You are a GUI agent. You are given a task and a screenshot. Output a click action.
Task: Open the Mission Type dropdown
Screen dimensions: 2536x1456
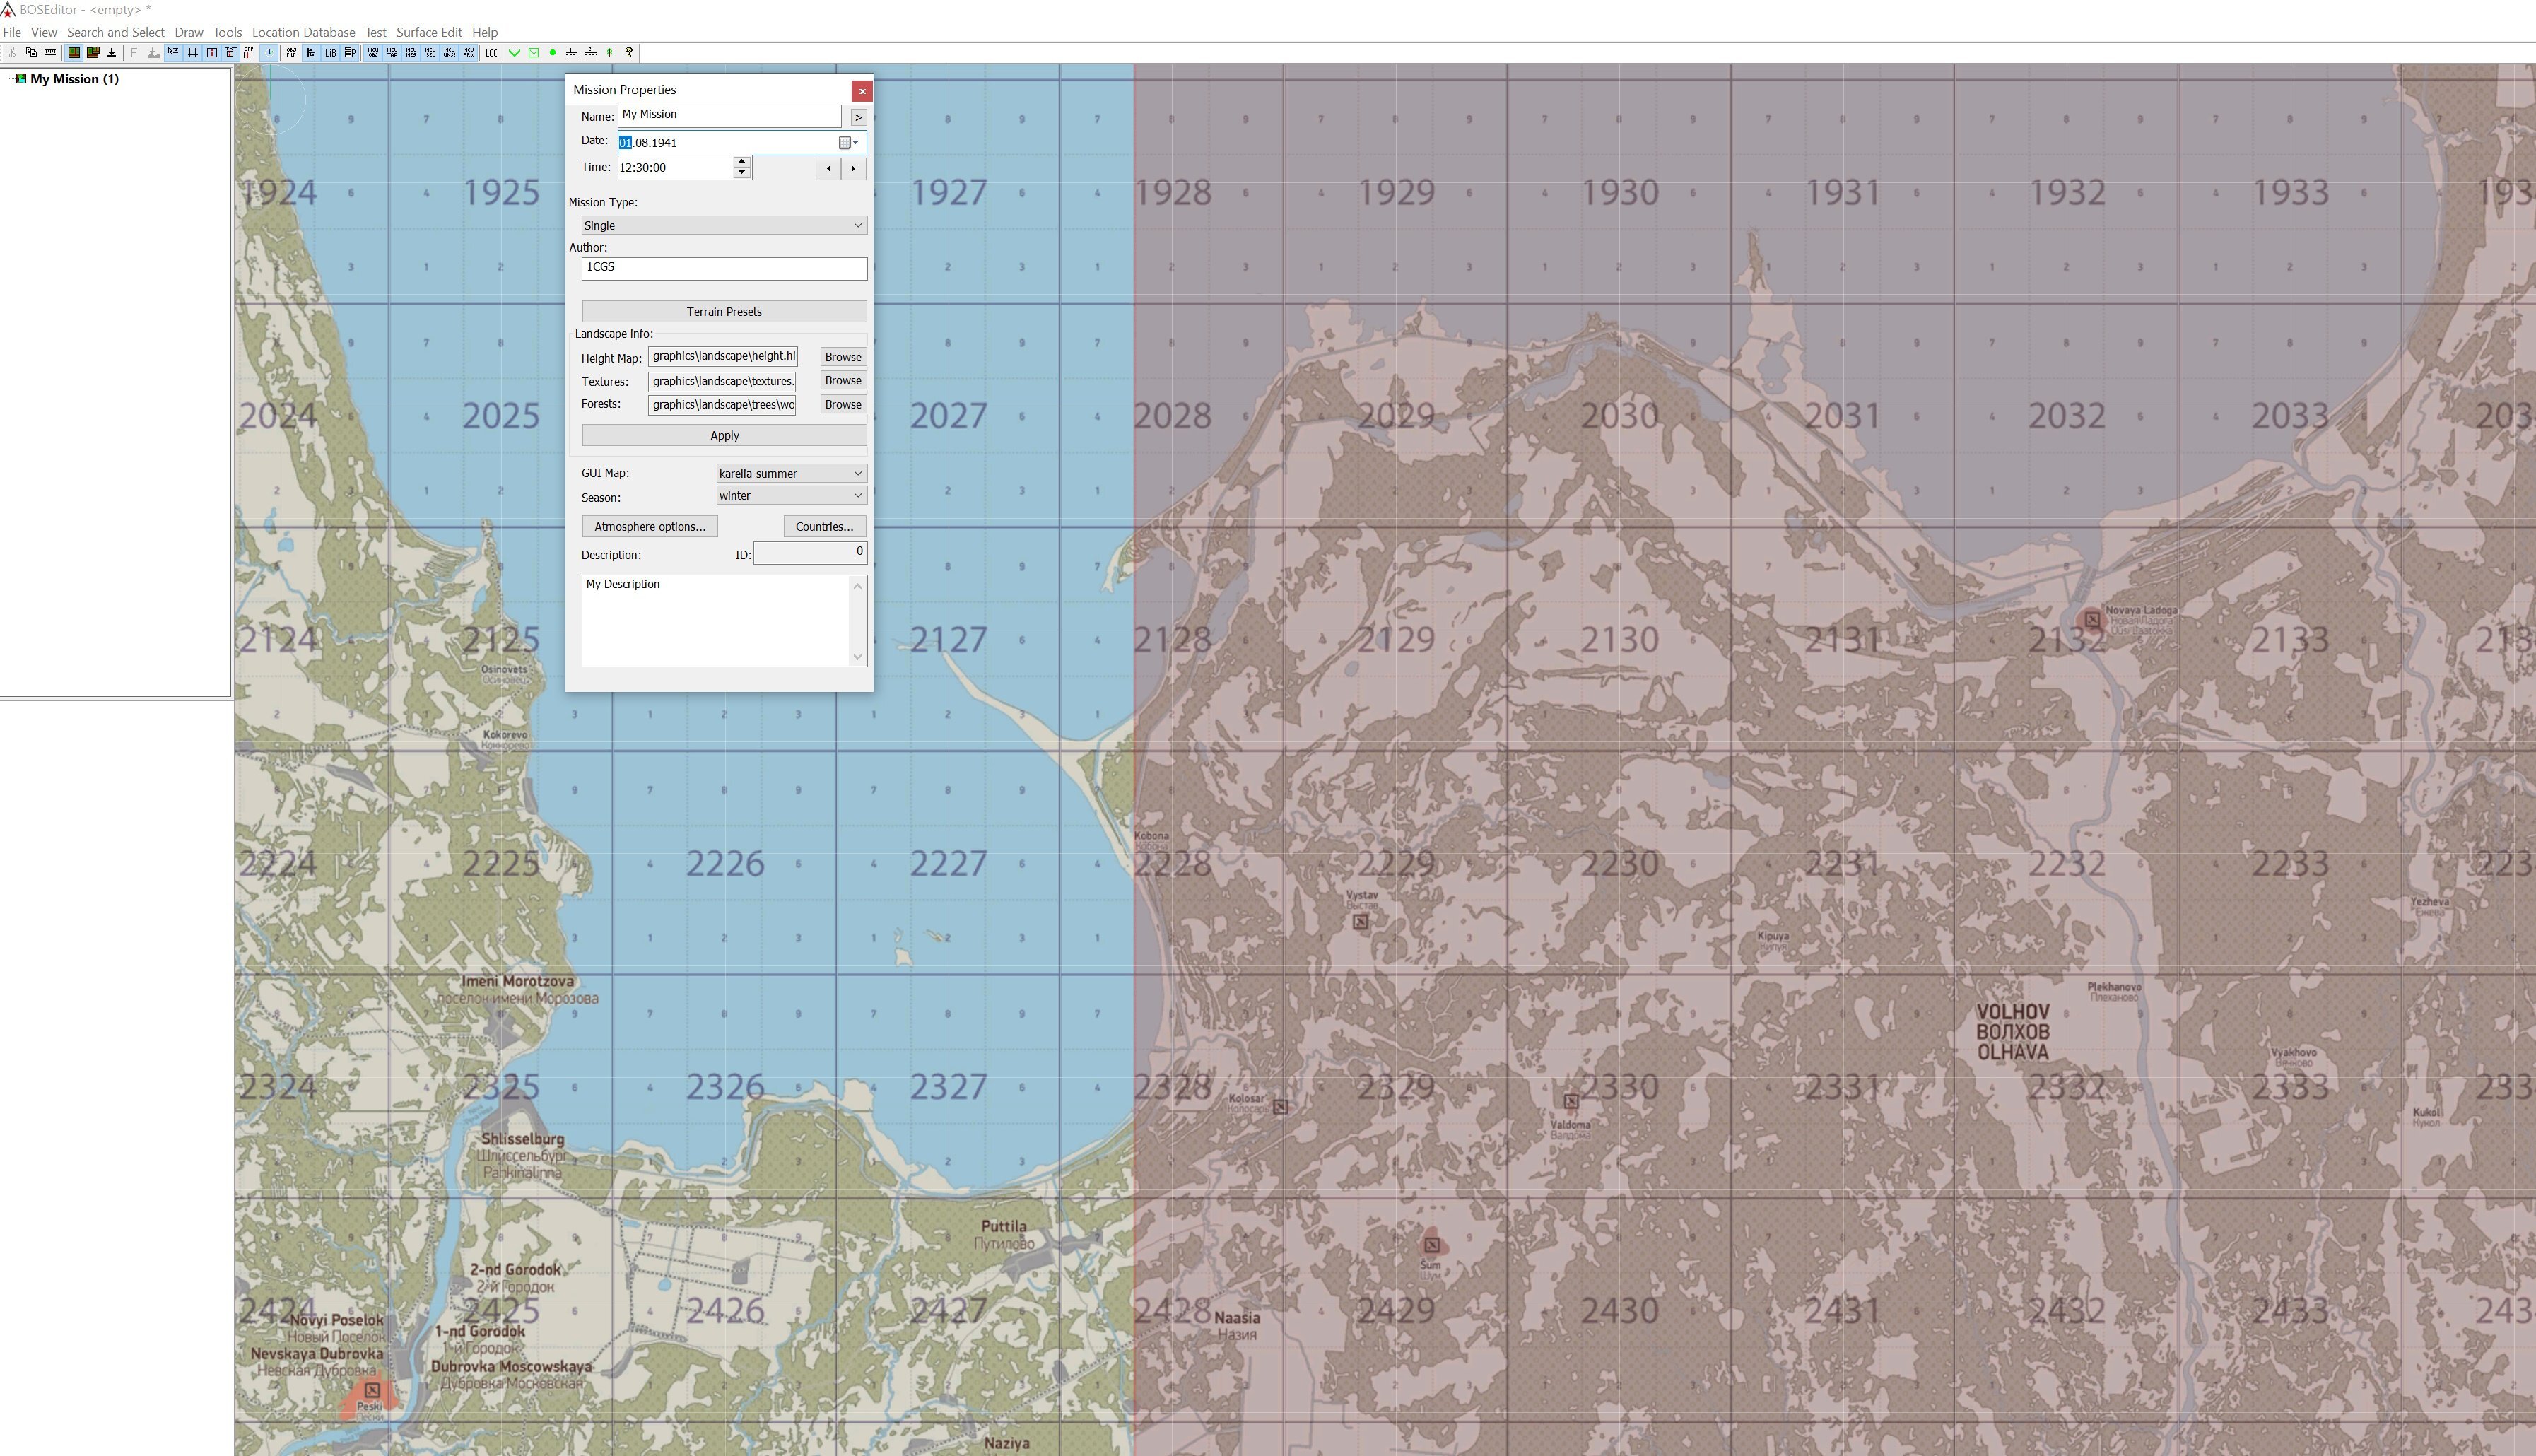click(724, 225)
